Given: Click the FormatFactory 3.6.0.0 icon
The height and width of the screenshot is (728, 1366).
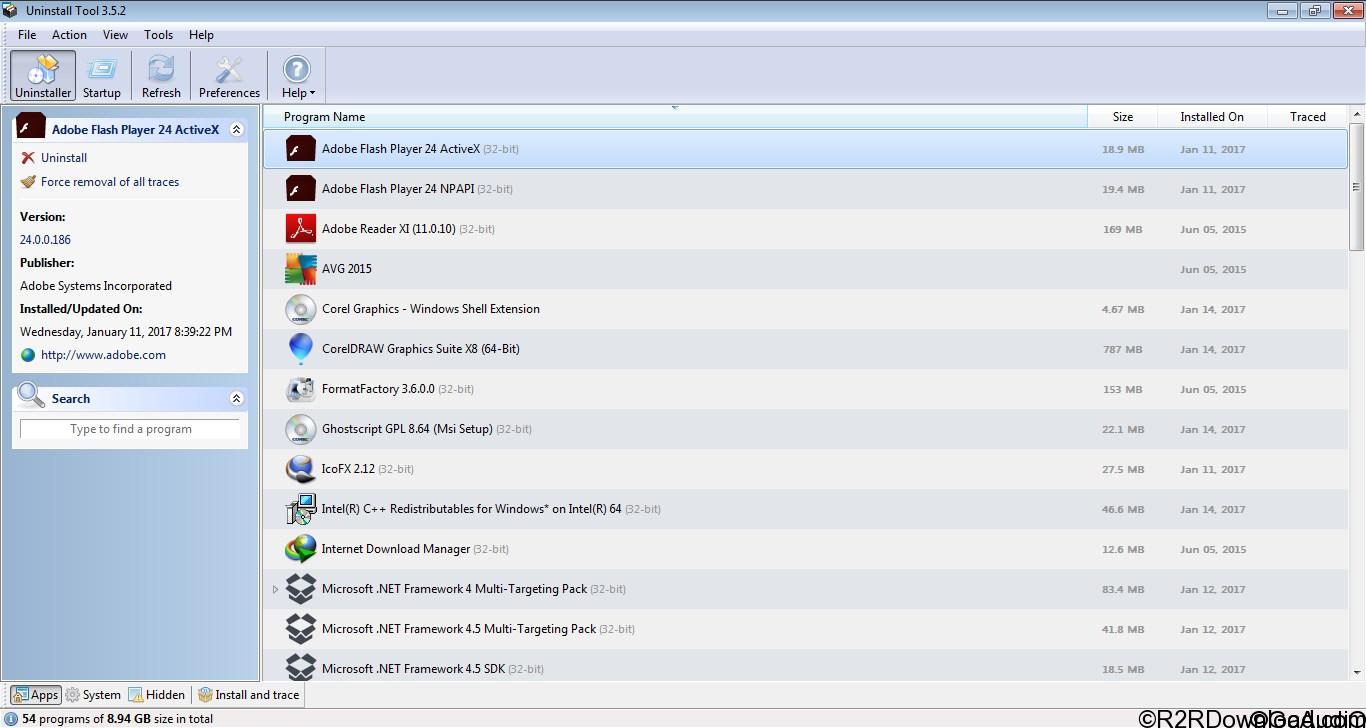Looking at the screenshot, I should [x=301, y=389].
